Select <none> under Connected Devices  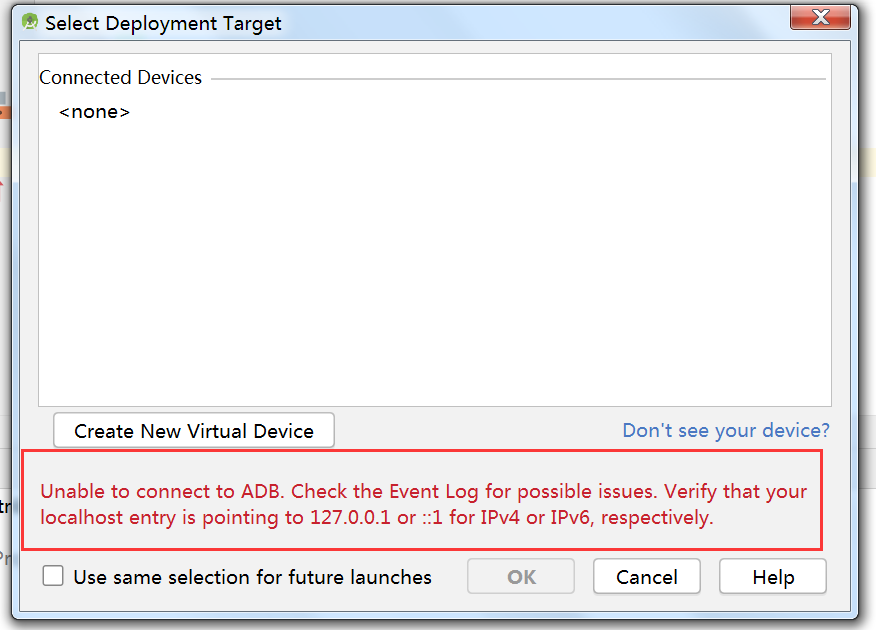coord(94,111)
